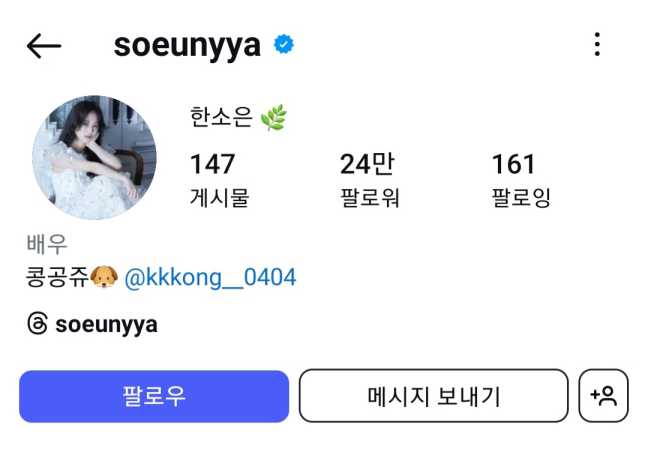Viewport: 648px width, 455px height.
Task: Open the @kkong__0404 mention link
Action: (x=210, y=277)
